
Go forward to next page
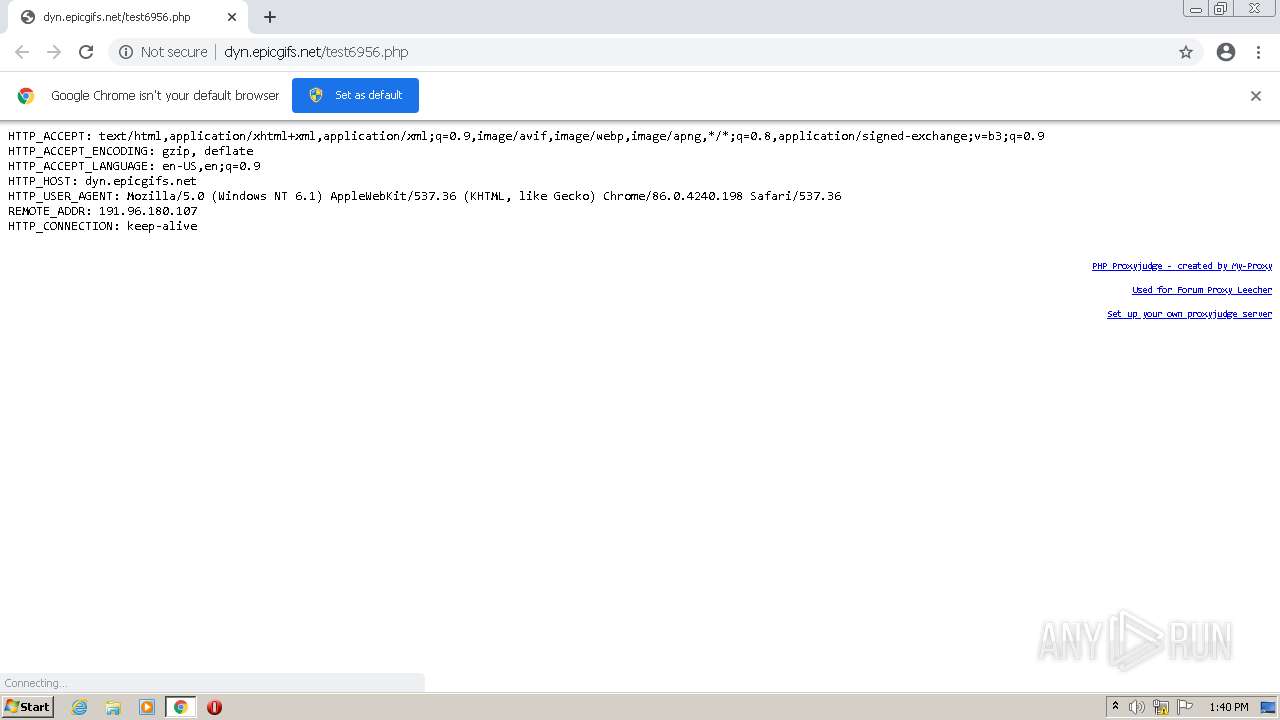pyautogui.click(x=54, y=52)
